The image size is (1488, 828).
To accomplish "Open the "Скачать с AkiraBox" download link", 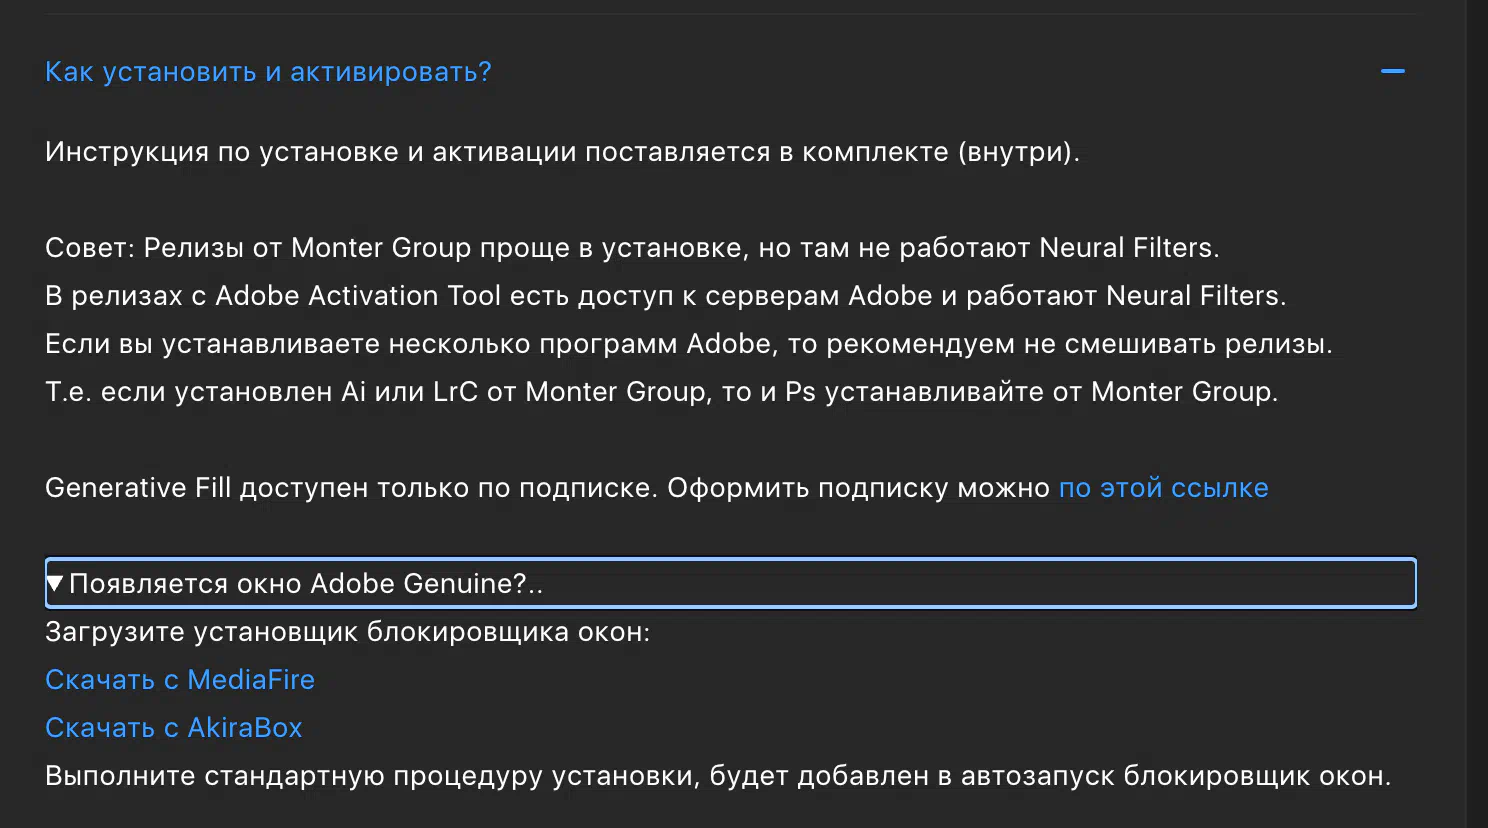I will [x=174, y=728].
